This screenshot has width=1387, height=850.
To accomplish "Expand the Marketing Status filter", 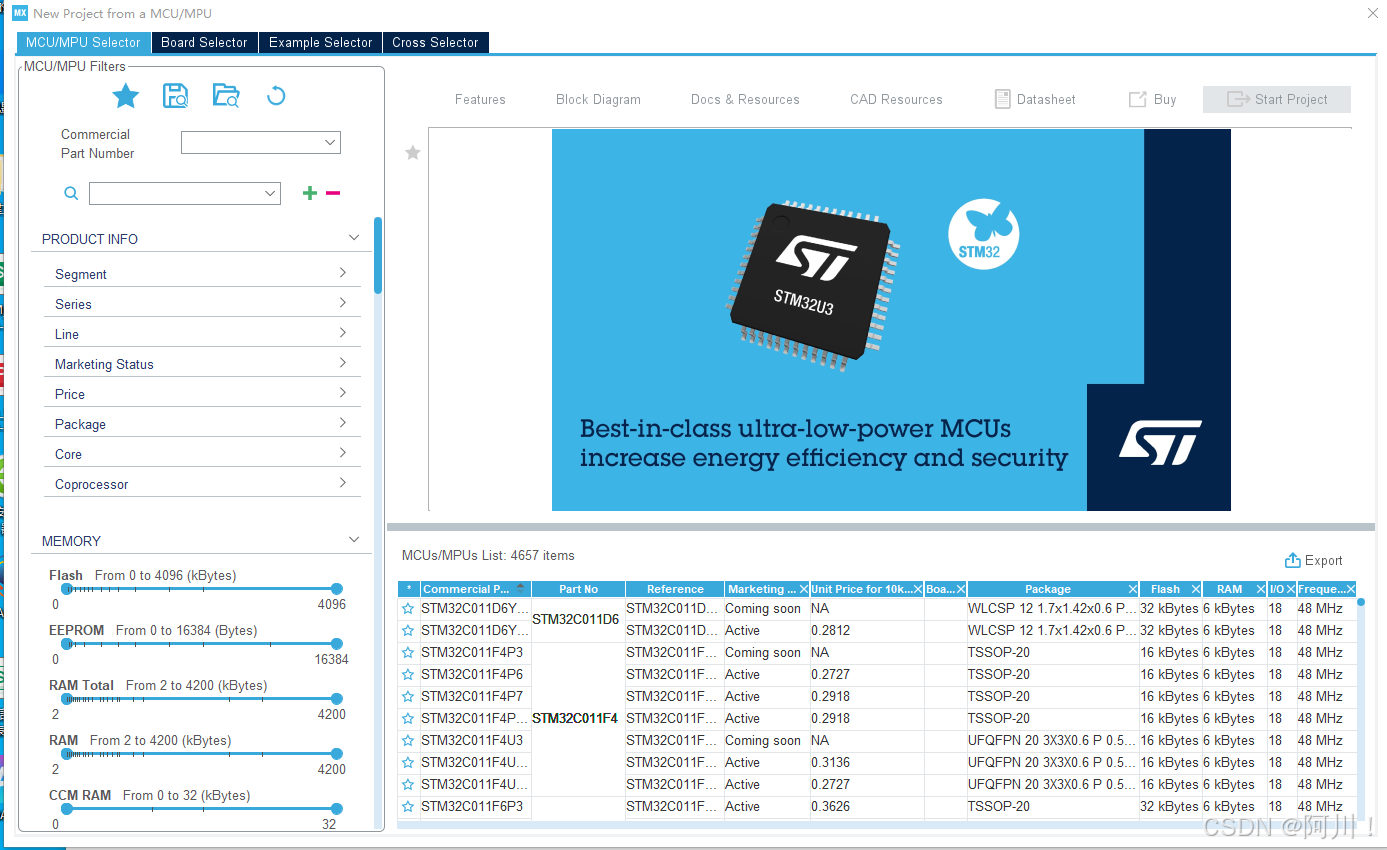I will (343, 363).
